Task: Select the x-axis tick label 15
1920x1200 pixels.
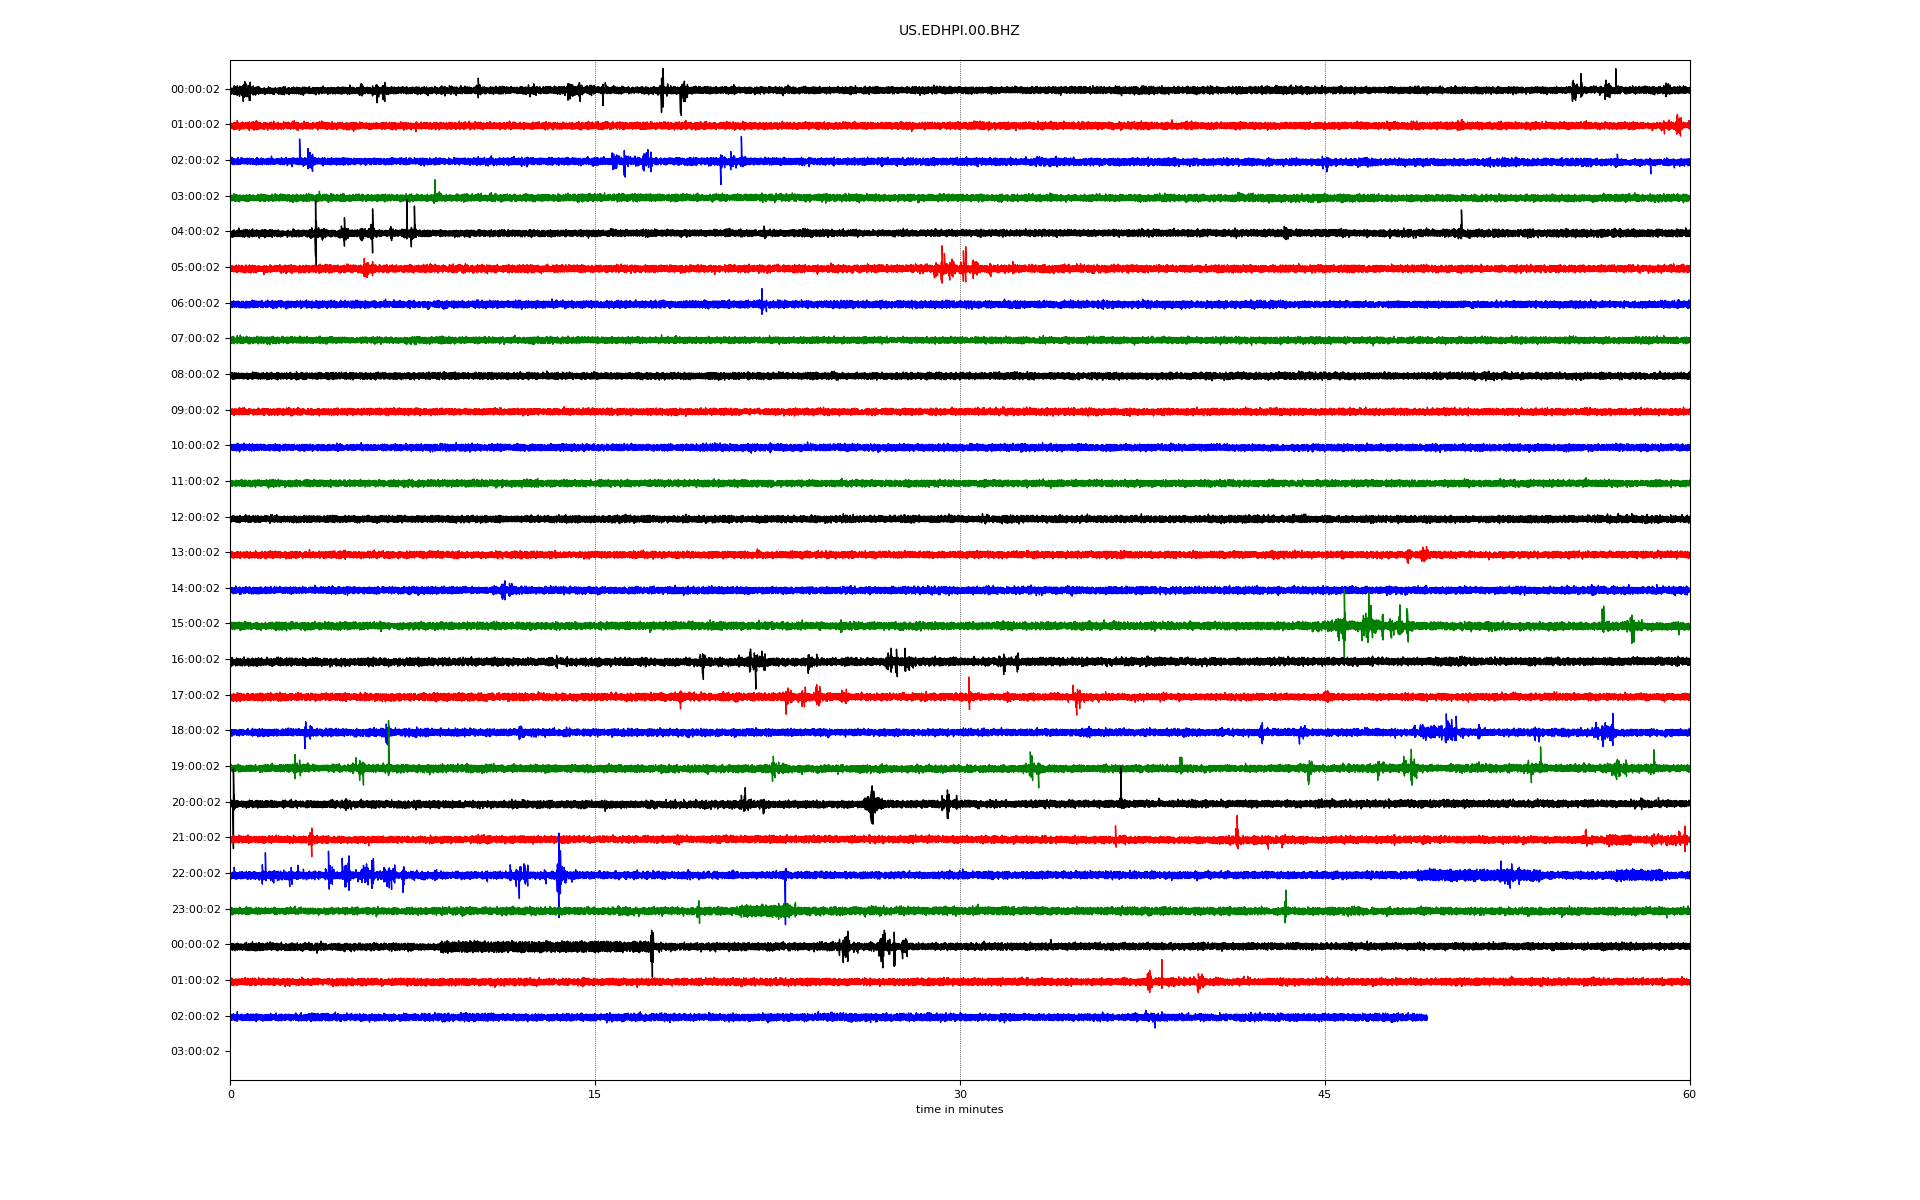Action: pyautogui.click(x=595, y=1094)
